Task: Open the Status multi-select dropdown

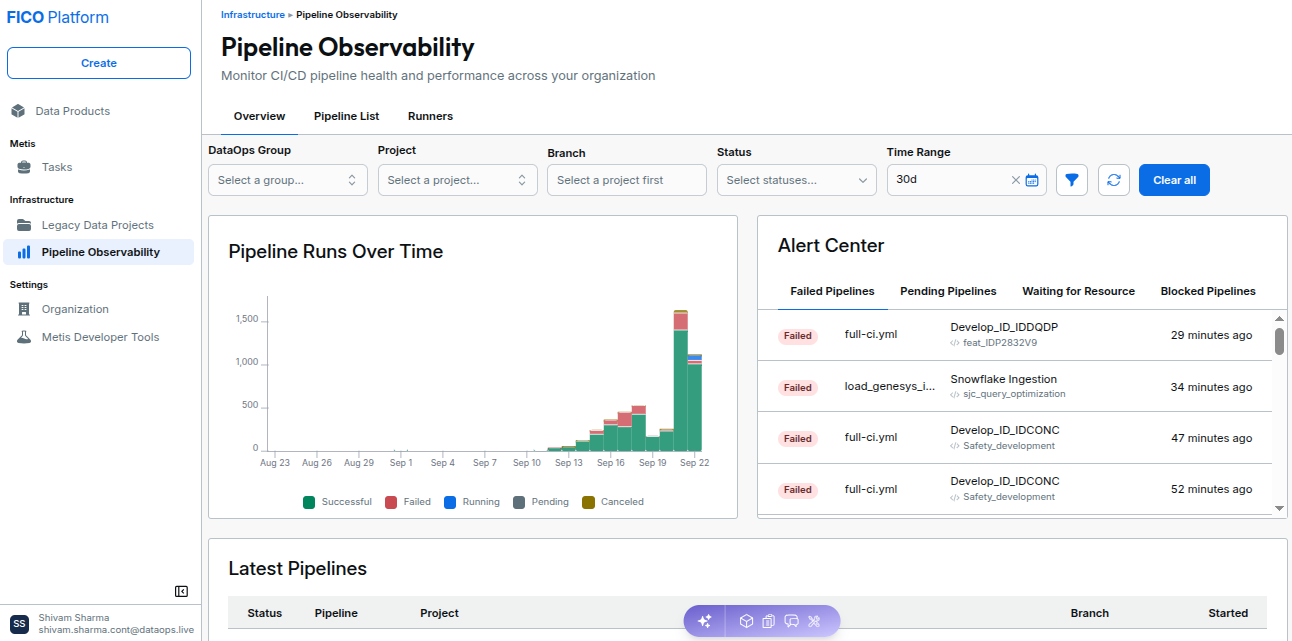Action: coord(797,180)
